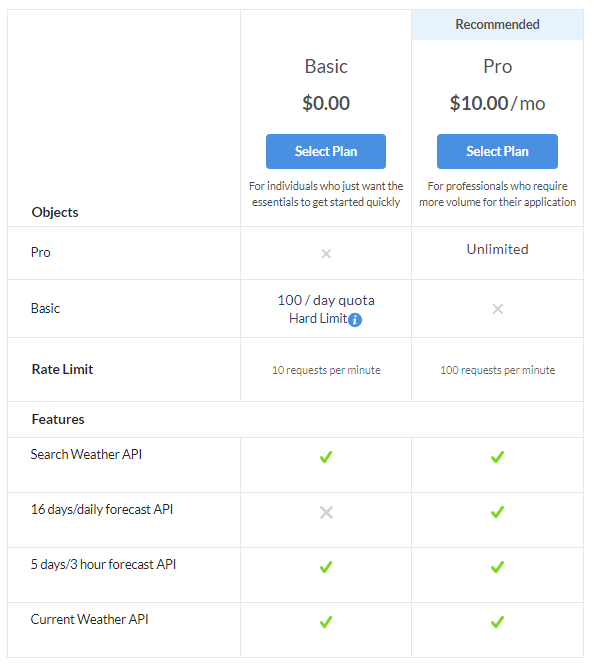The height and width of the screenshot is (667, 594).
Task: Click the Recommended banner above Pro
Action: (497, 25)
